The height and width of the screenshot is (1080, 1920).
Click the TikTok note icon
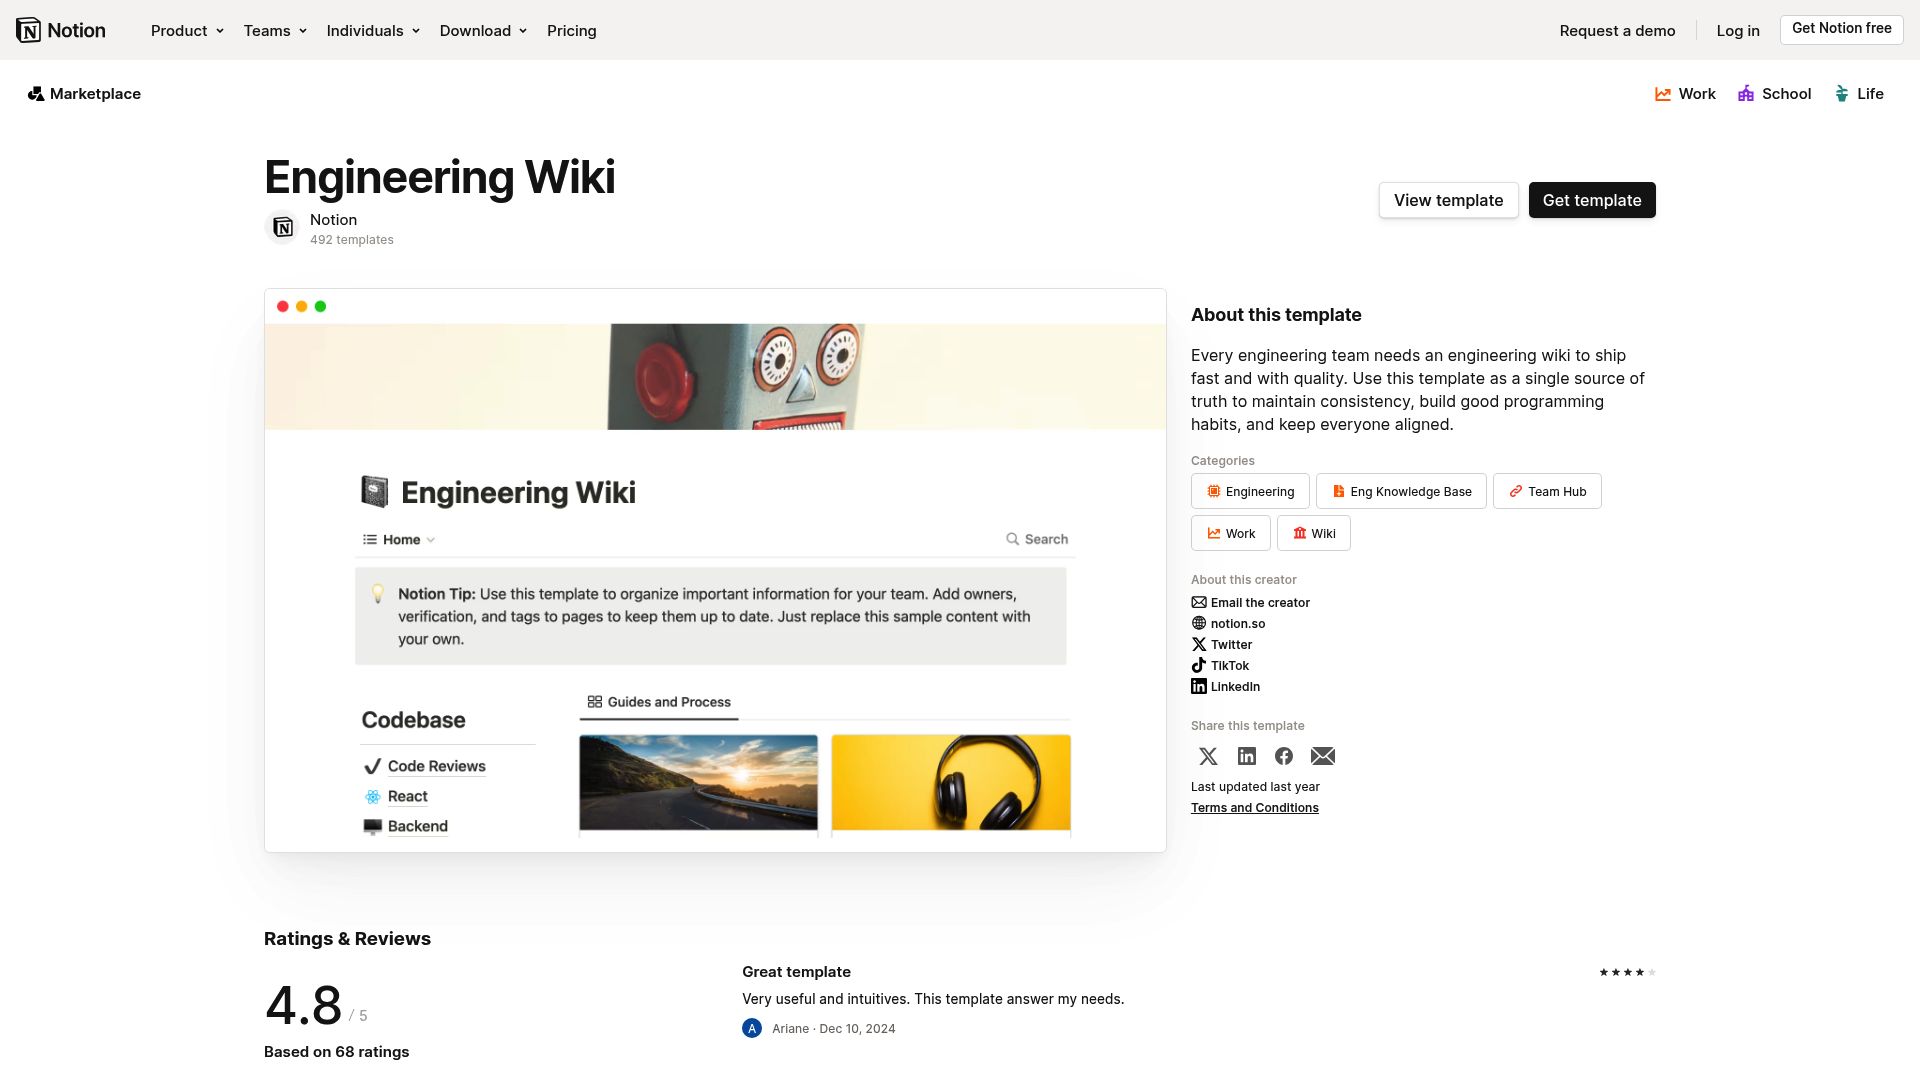pyautogui.click(x=1199, y=666)
